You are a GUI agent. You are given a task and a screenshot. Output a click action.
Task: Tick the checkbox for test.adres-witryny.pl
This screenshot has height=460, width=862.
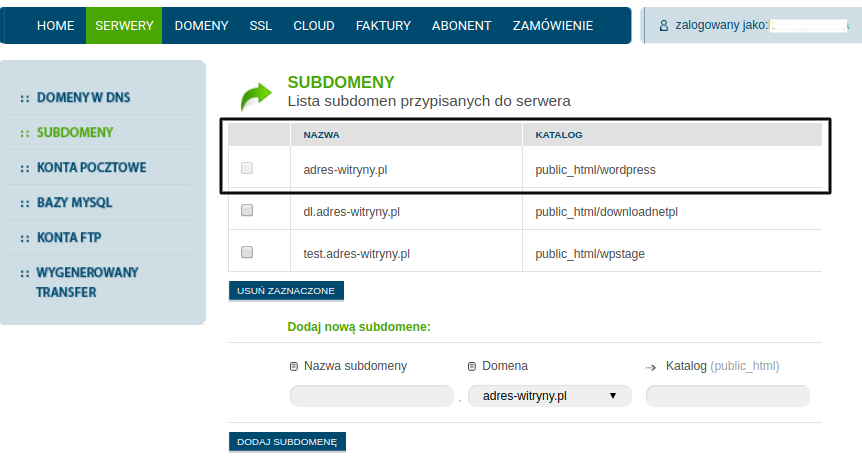247,252
